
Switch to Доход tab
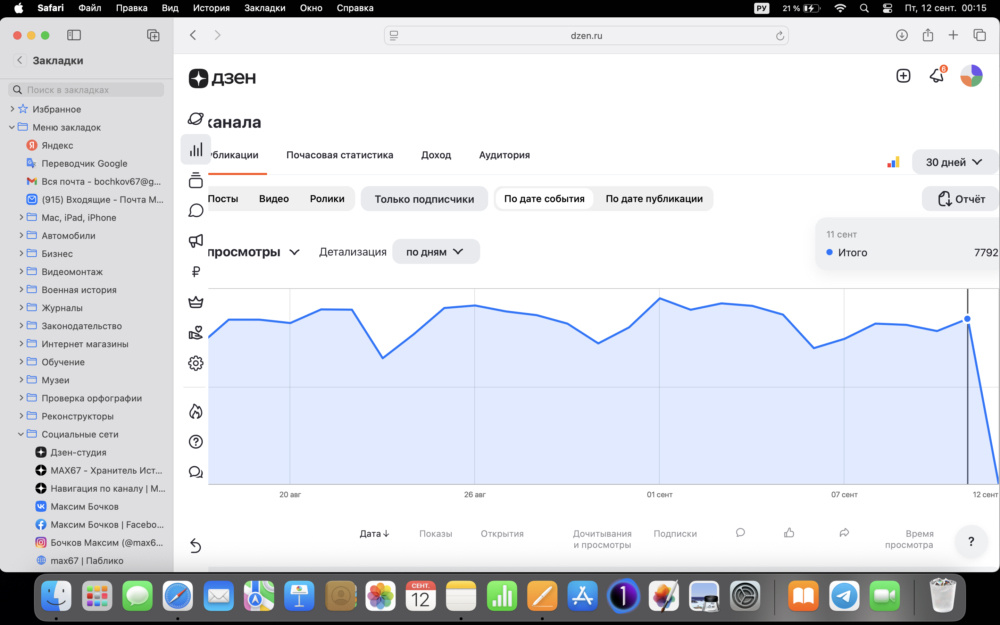pos(436,155)
